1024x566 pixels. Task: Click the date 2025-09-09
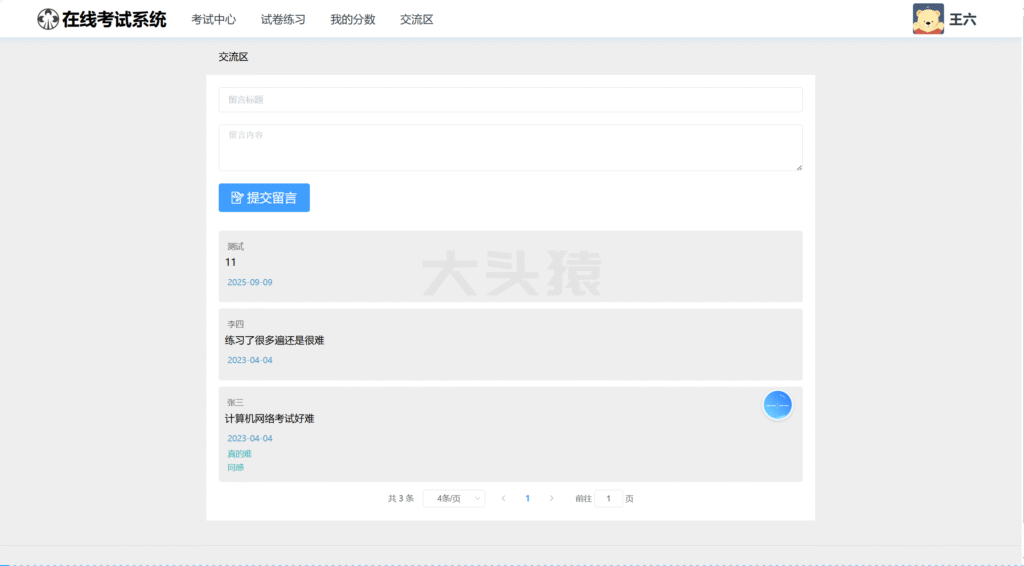click(249, 282)
